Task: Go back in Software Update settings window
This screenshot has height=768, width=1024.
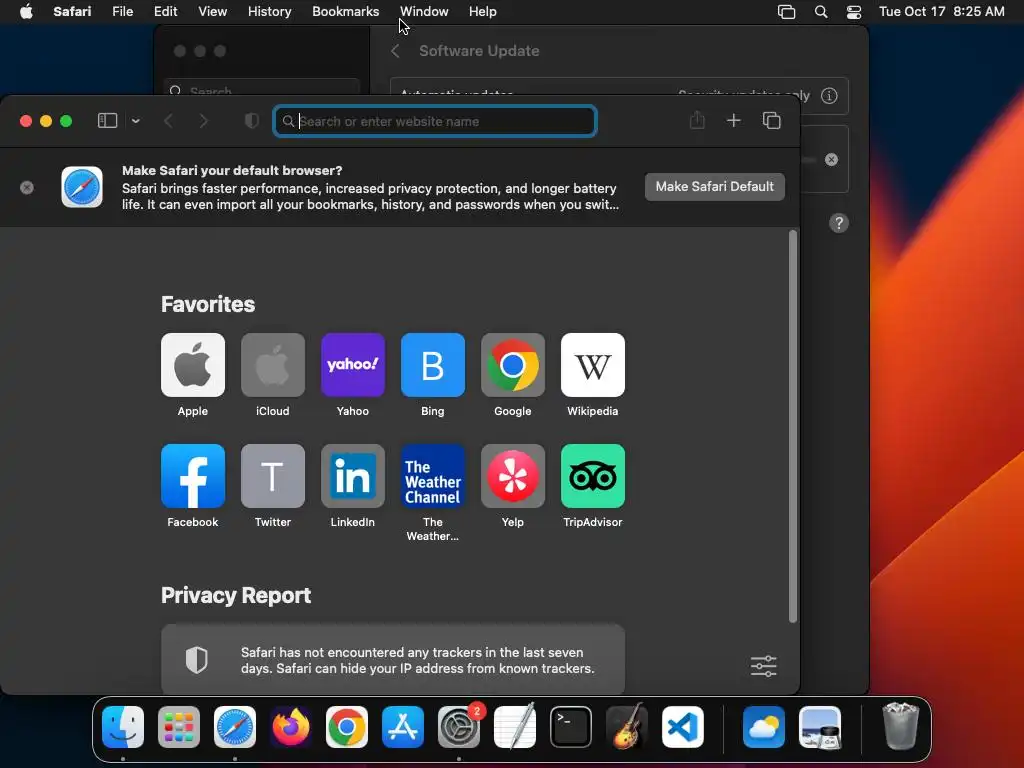Action: 395,51
